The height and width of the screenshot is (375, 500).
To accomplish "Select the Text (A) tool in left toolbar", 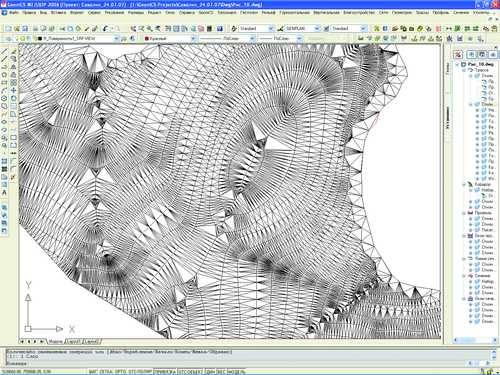I will [4, 193].
